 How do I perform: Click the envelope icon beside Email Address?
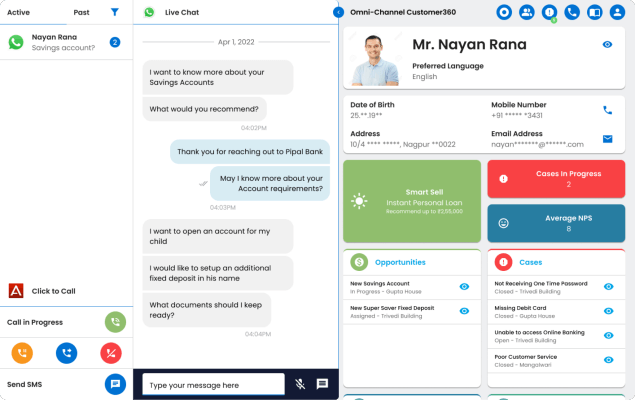pos(607,139)
